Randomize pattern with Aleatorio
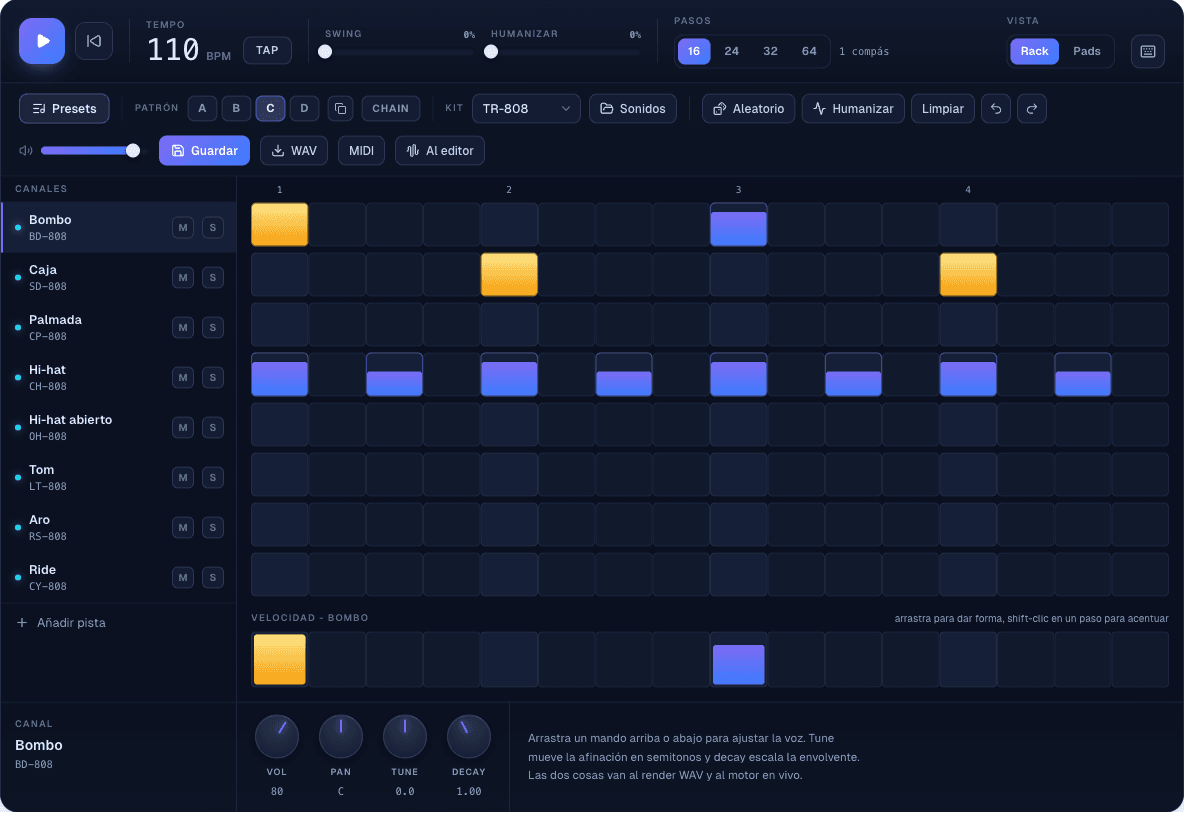Screen dimensions: 1184x814 click(x=748, y=109)
